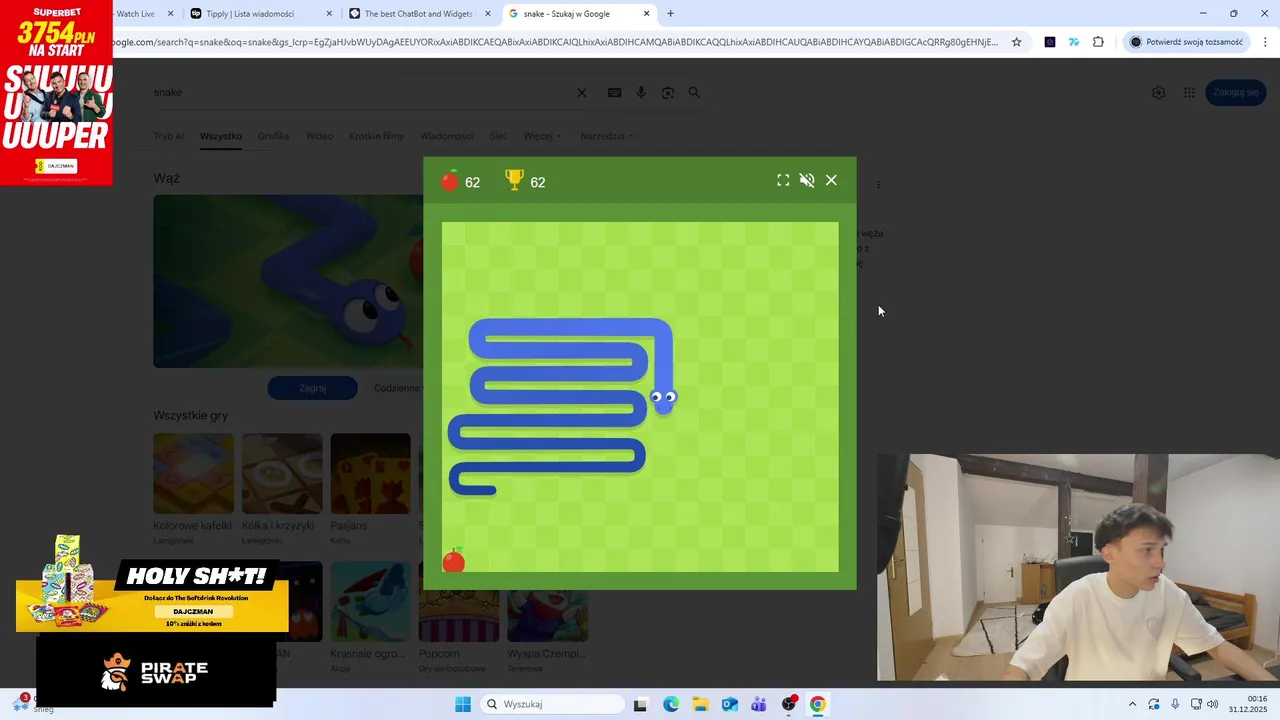
Task: Open the Windows Start menu
Action: [x=463, y=704]
